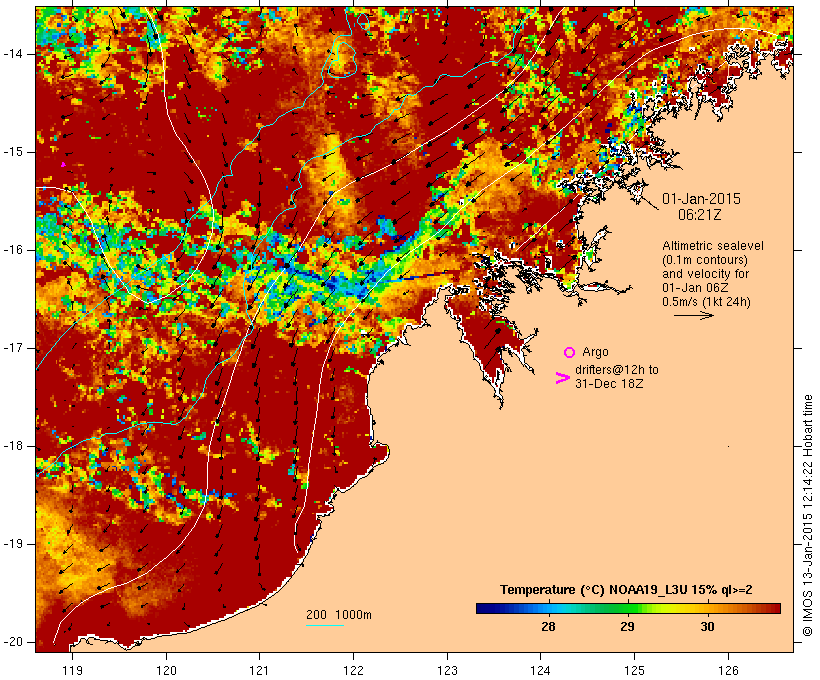Screen dimensions: 820x680
Task: Click the longitude label 123
Action: [x=447, y=670]
